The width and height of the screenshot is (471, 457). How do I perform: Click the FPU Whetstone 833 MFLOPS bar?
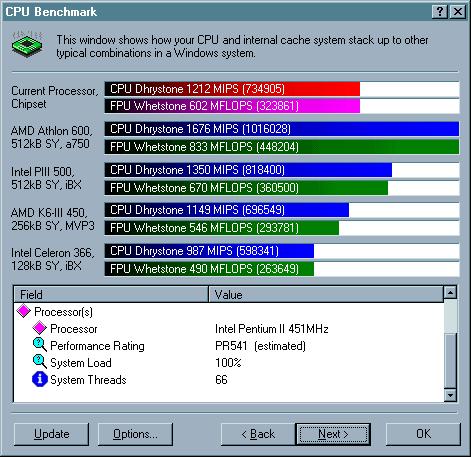click(x=282, y=147)
